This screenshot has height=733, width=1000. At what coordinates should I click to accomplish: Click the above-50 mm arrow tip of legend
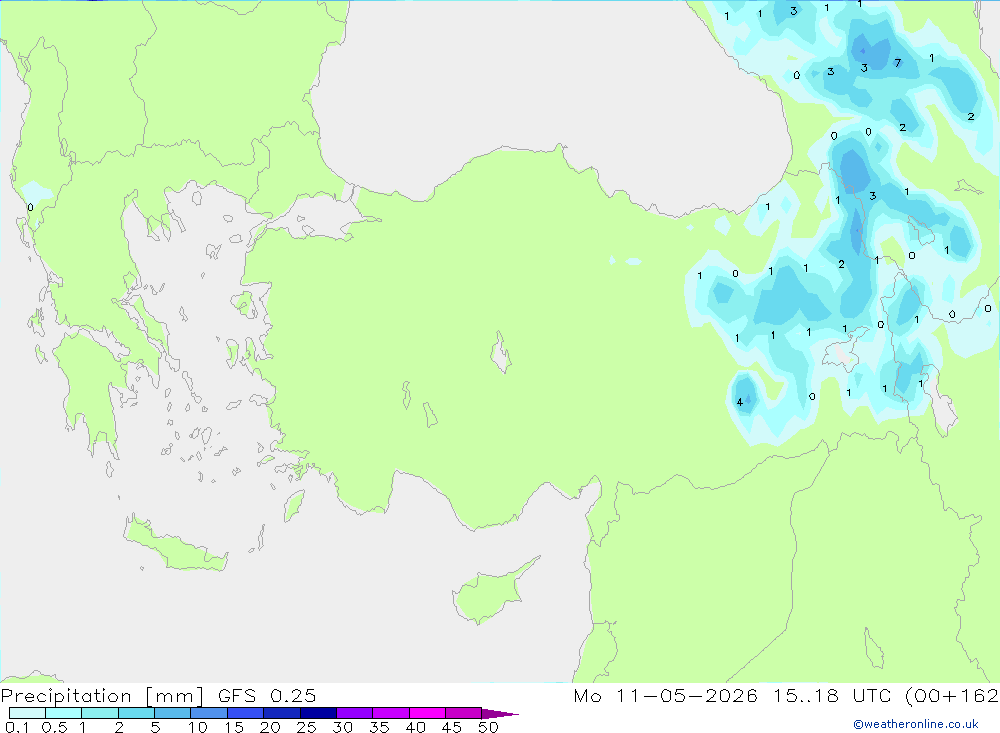(x=500, y=713)
